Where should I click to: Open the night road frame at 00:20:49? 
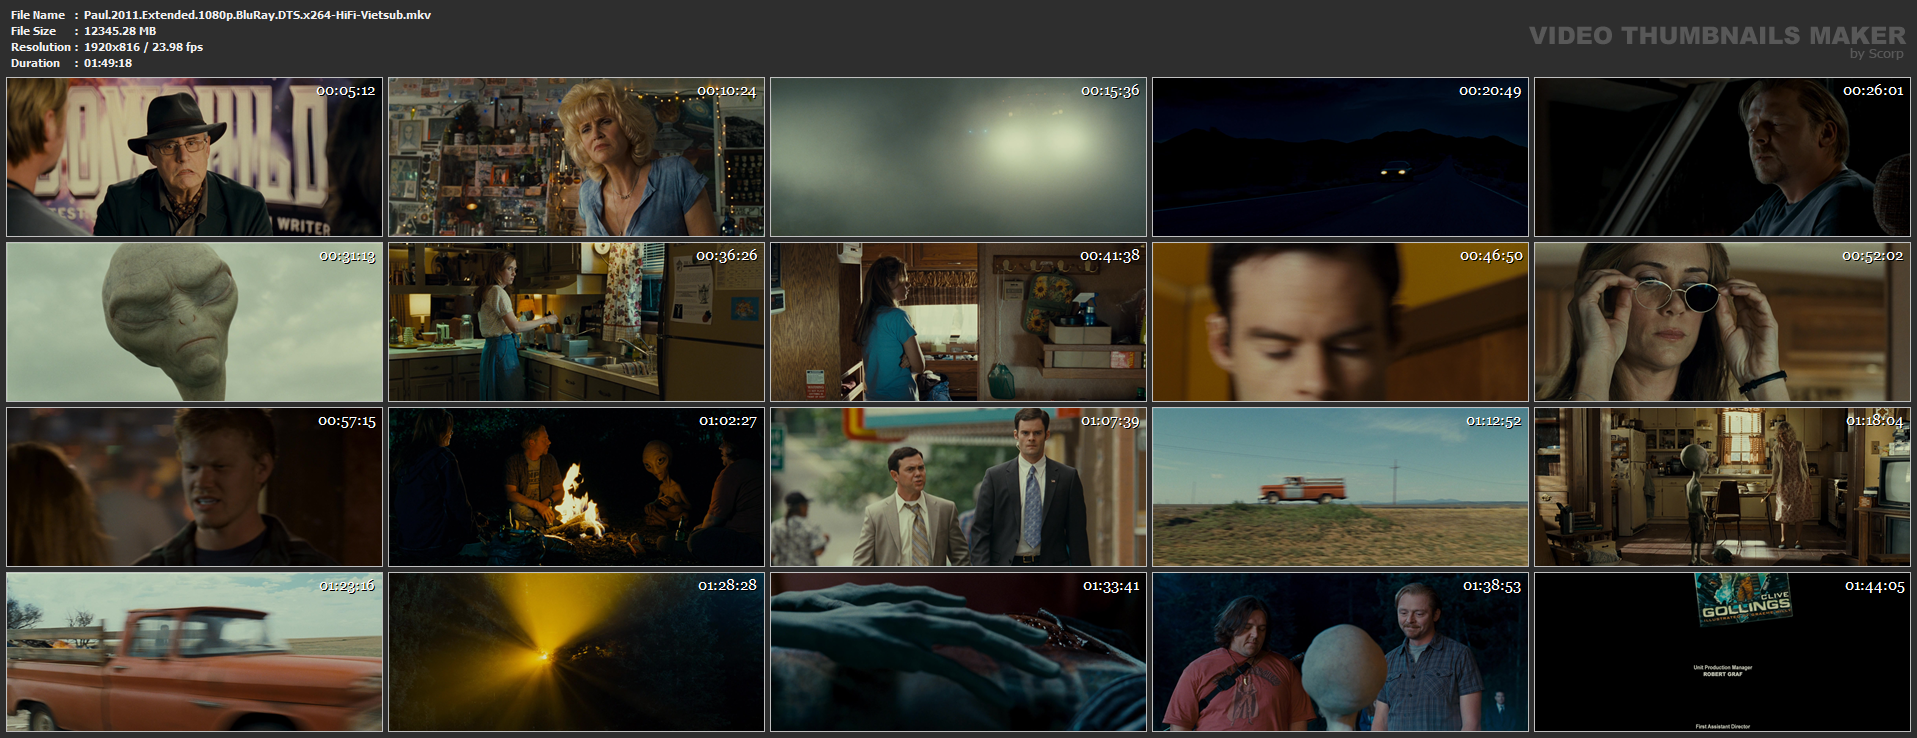[1340, 157]
